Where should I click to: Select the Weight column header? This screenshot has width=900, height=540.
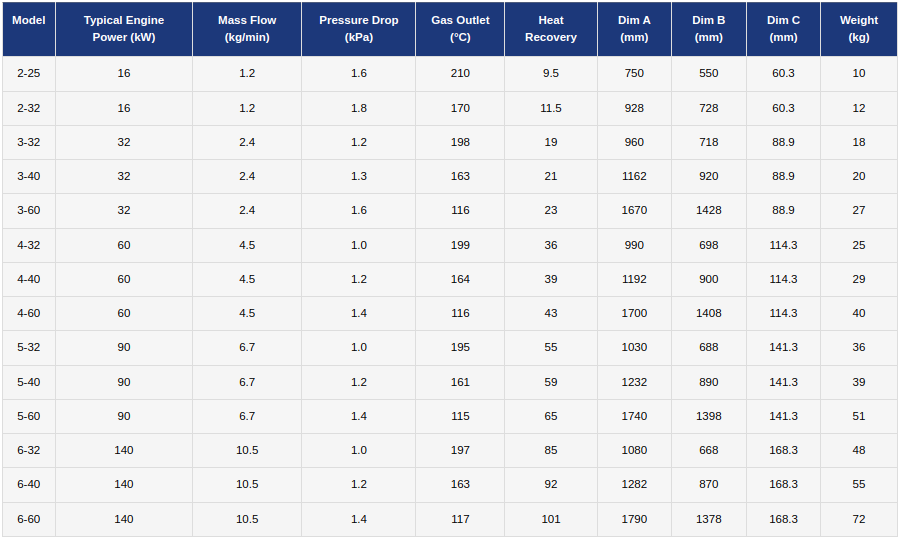[859, 29]
